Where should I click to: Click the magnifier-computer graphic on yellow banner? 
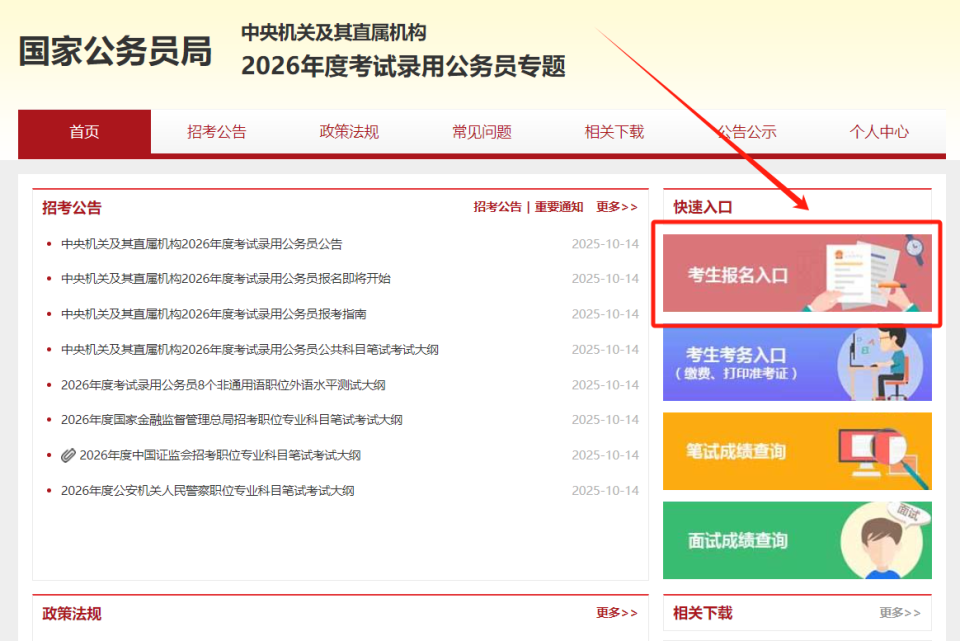(880, 452)
